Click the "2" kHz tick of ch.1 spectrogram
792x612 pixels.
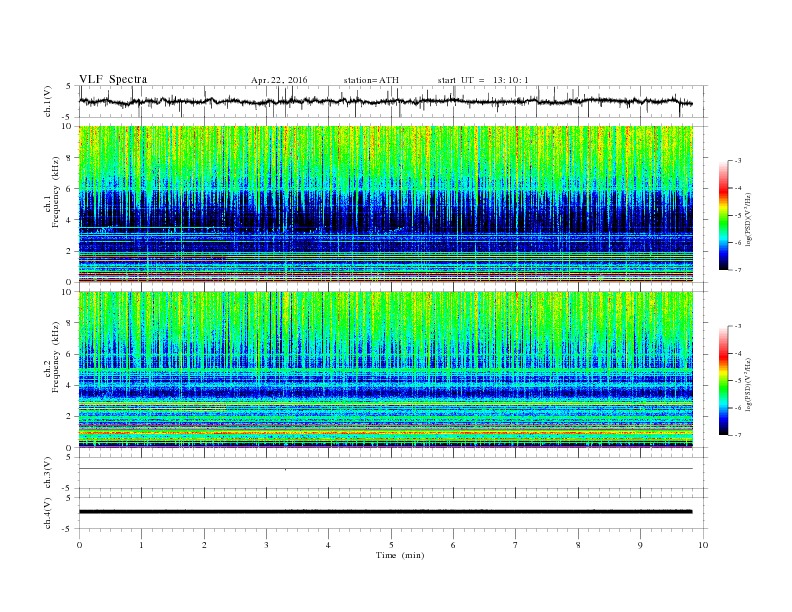(70, 251)
